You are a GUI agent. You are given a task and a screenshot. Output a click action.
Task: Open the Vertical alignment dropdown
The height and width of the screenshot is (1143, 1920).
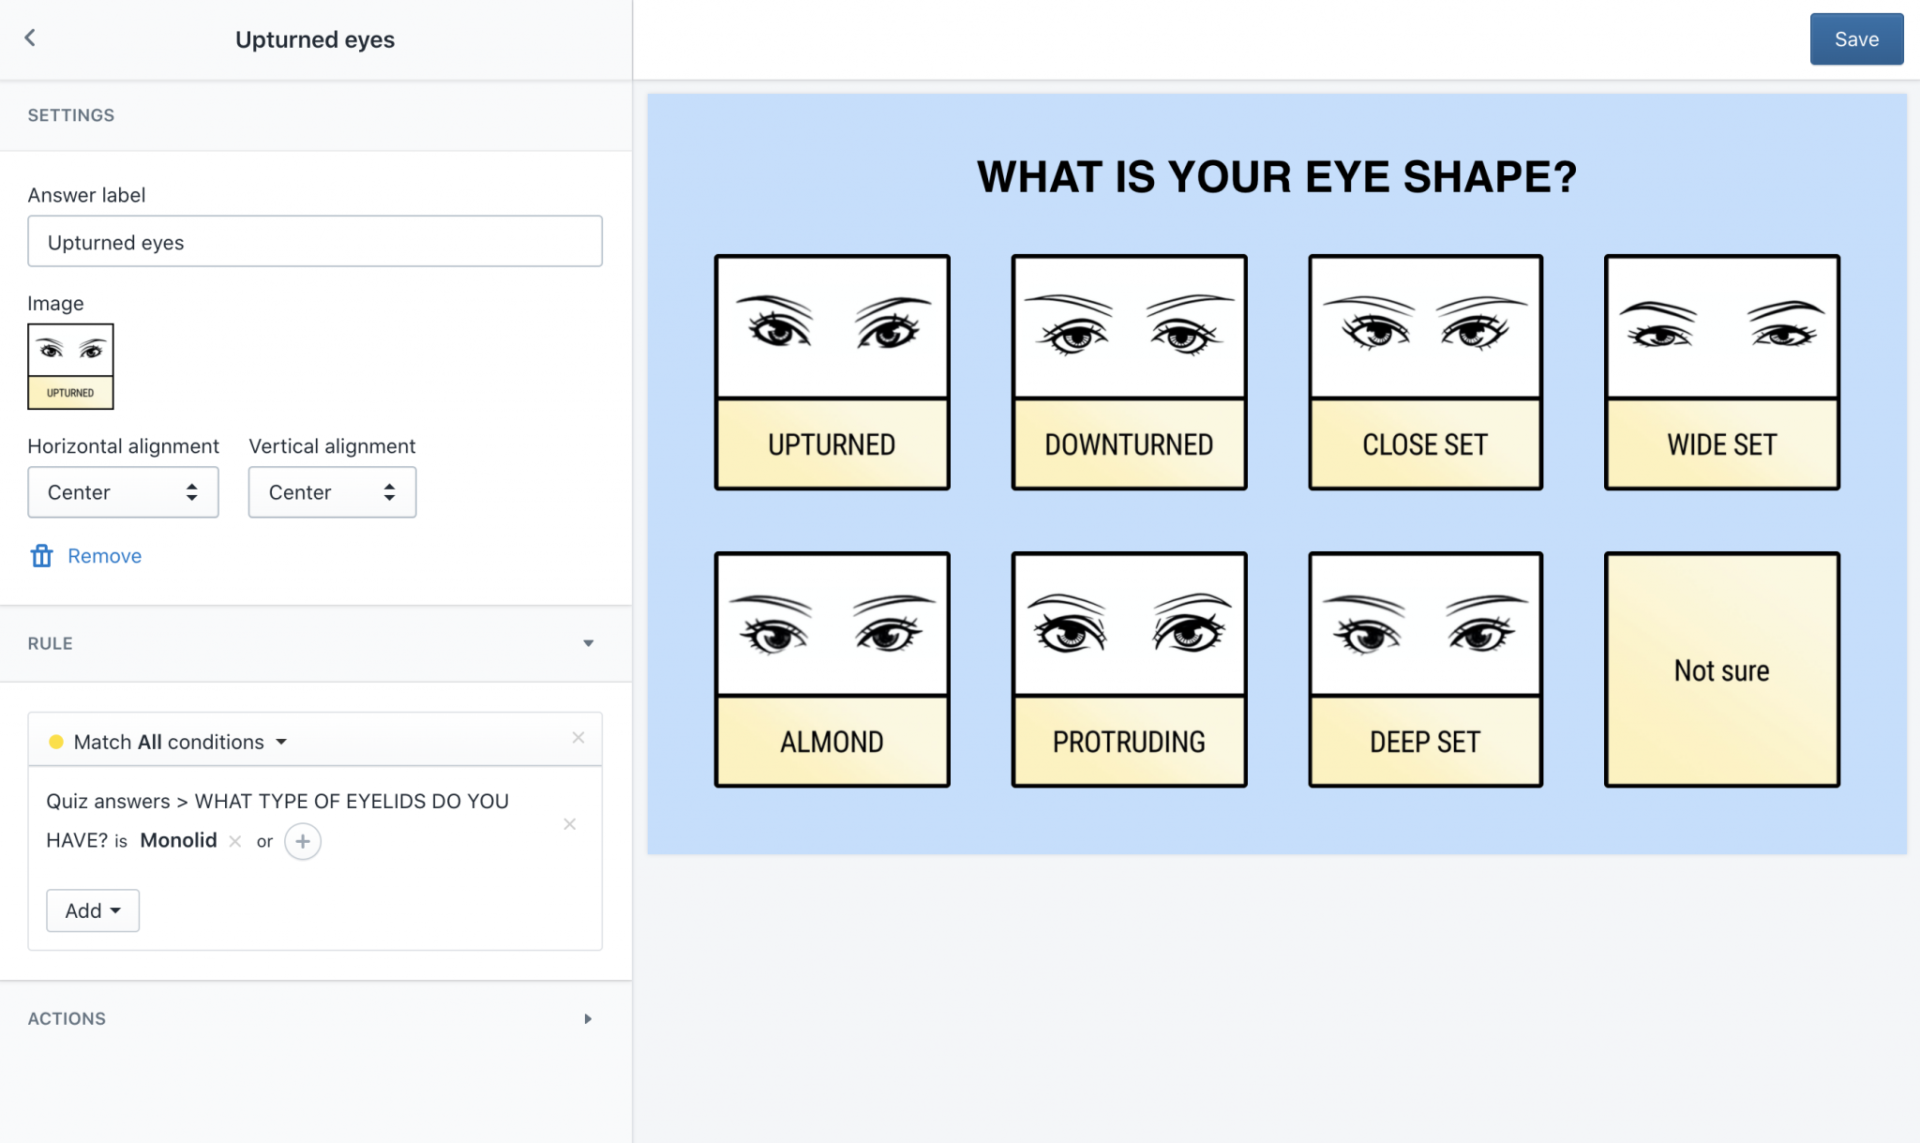point(332,492)
